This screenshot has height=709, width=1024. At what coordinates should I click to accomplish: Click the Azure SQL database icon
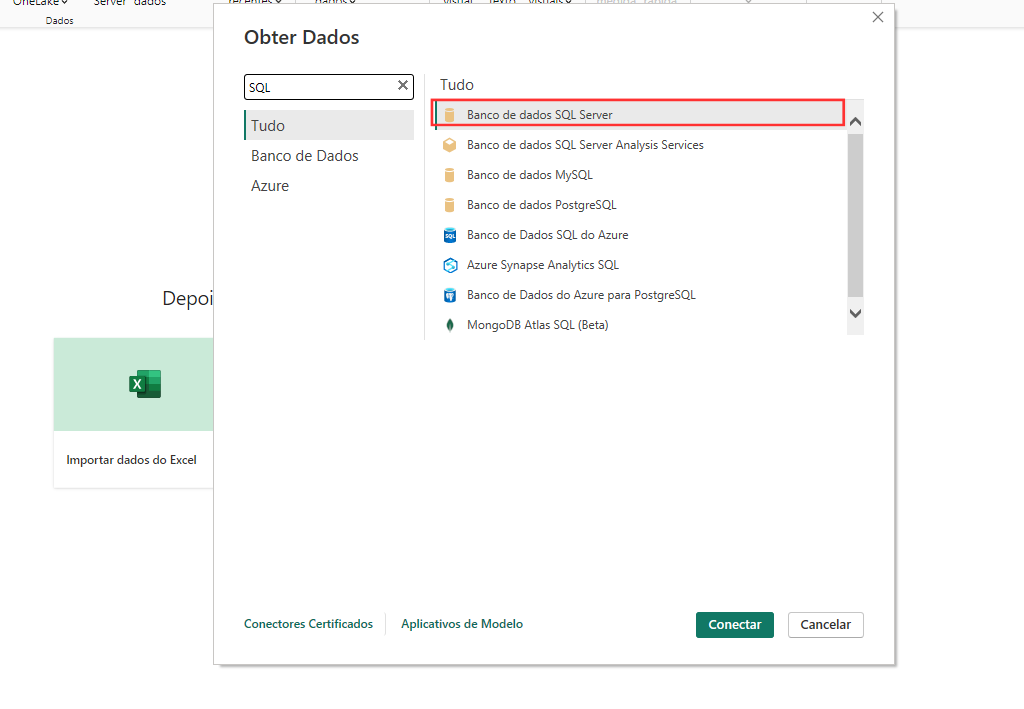tap(449, 235)
